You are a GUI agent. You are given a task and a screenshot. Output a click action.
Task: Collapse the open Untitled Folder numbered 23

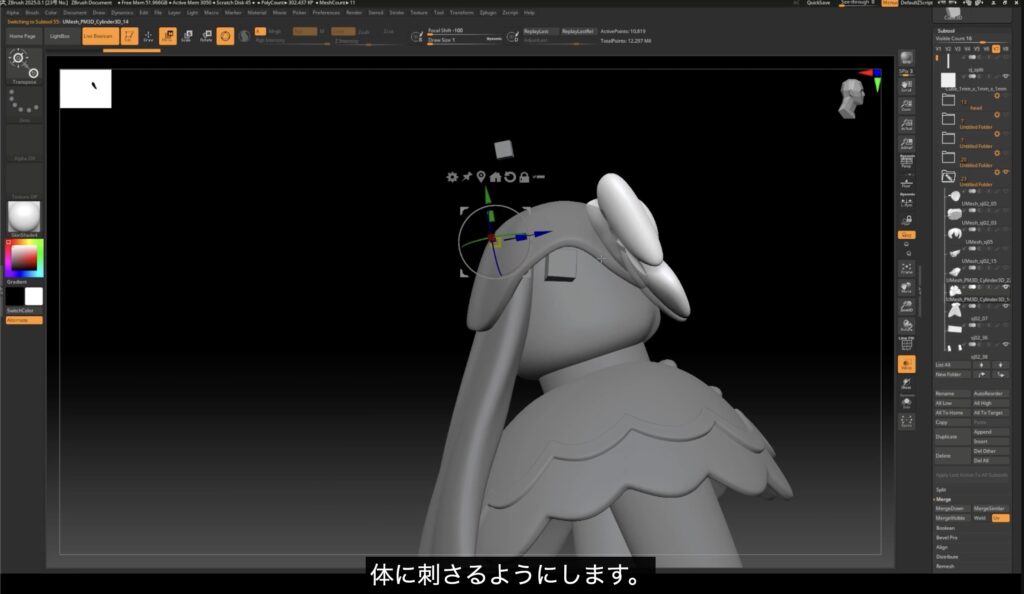948,176
